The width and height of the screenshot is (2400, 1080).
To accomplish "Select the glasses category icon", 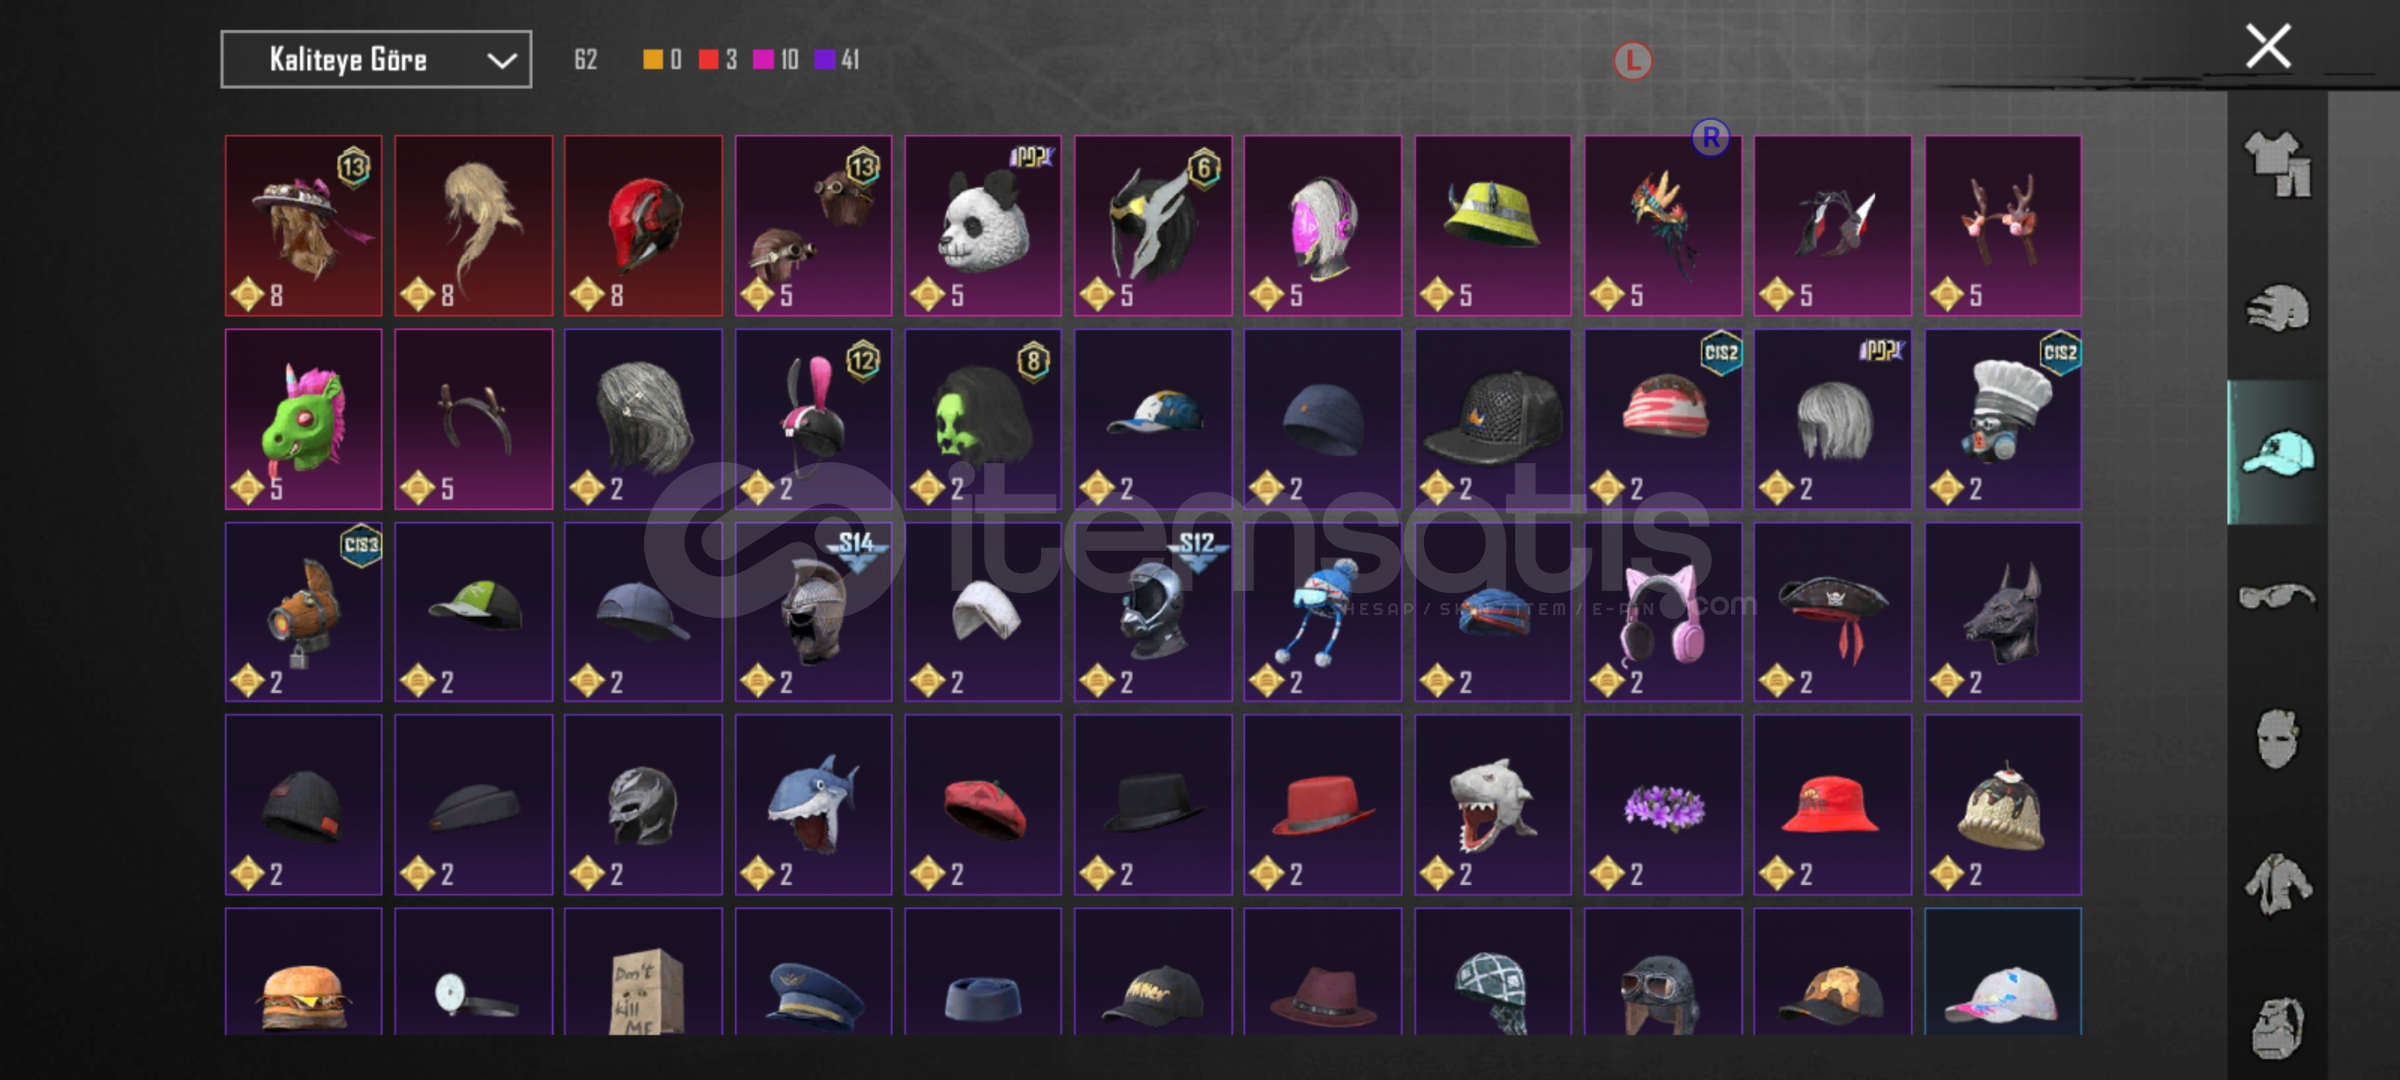I will [2277, 597].
